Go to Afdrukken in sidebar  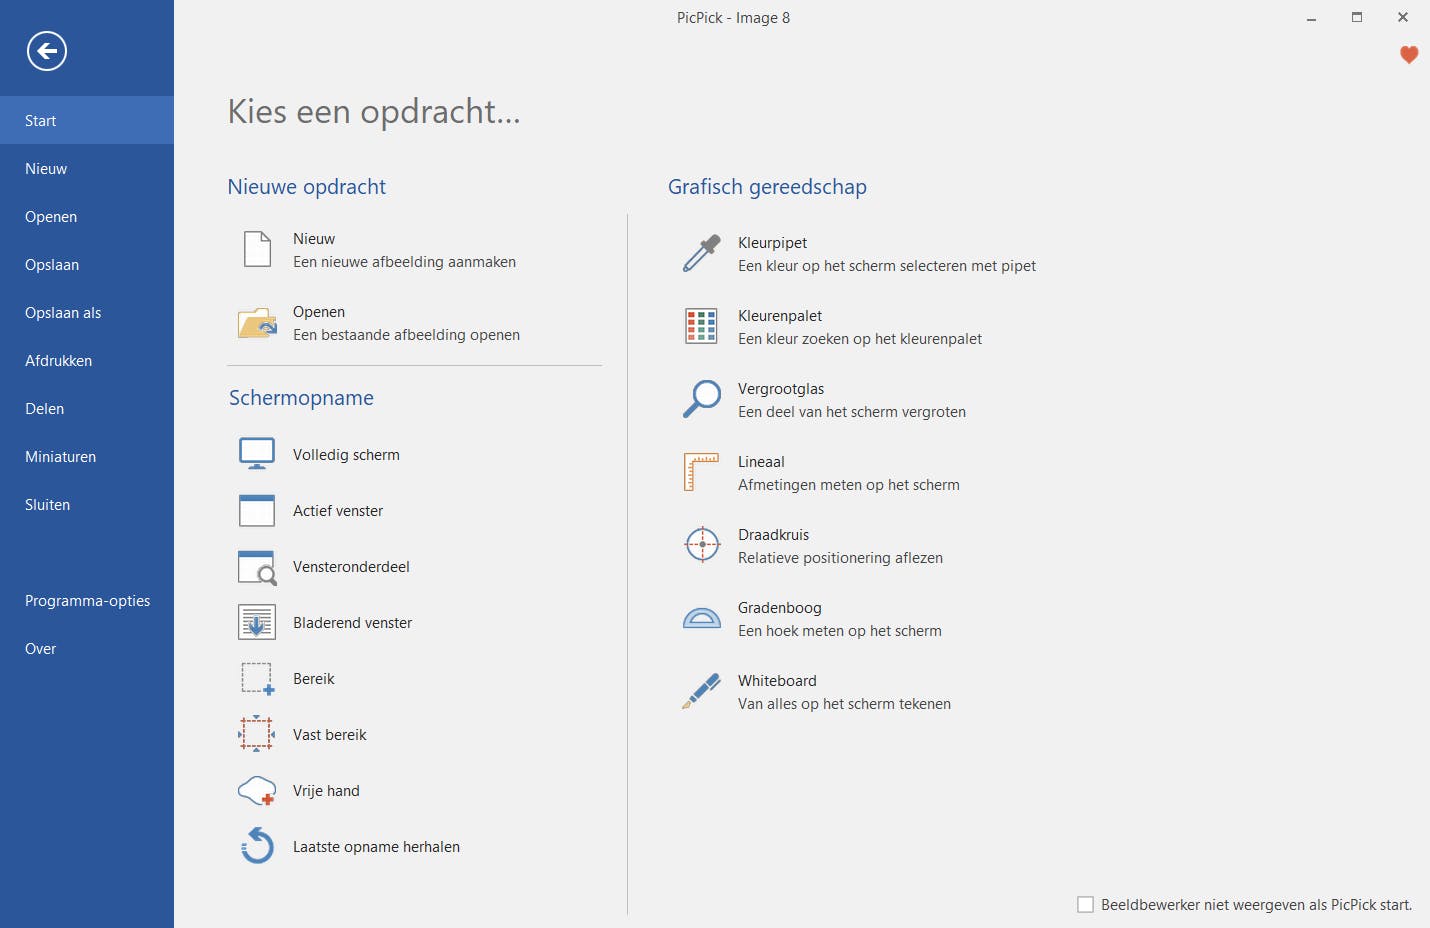(59, 361)
